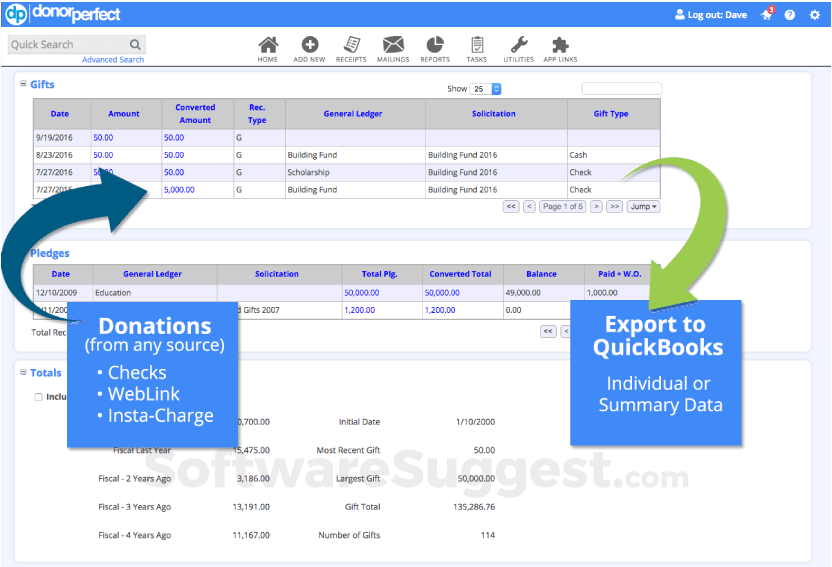Image resolution: width=832 pixels, height=567 pixels.
Task: Open the Utilities wrench icon
Action: pyautogui.click(x=519, y=45)
